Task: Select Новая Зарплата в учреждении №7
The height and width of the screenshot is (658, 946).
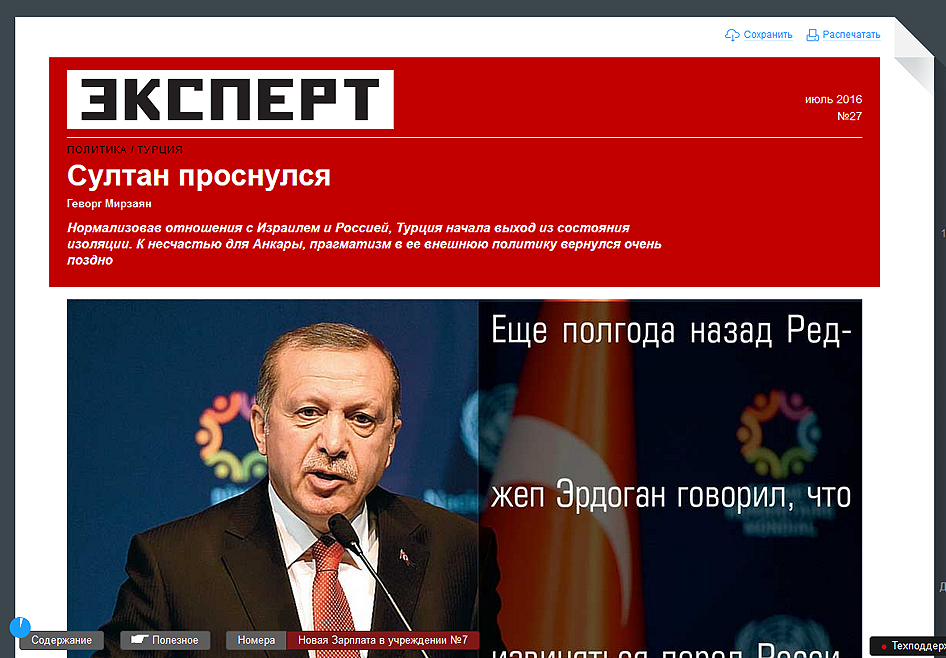Action: pos(383,640)
